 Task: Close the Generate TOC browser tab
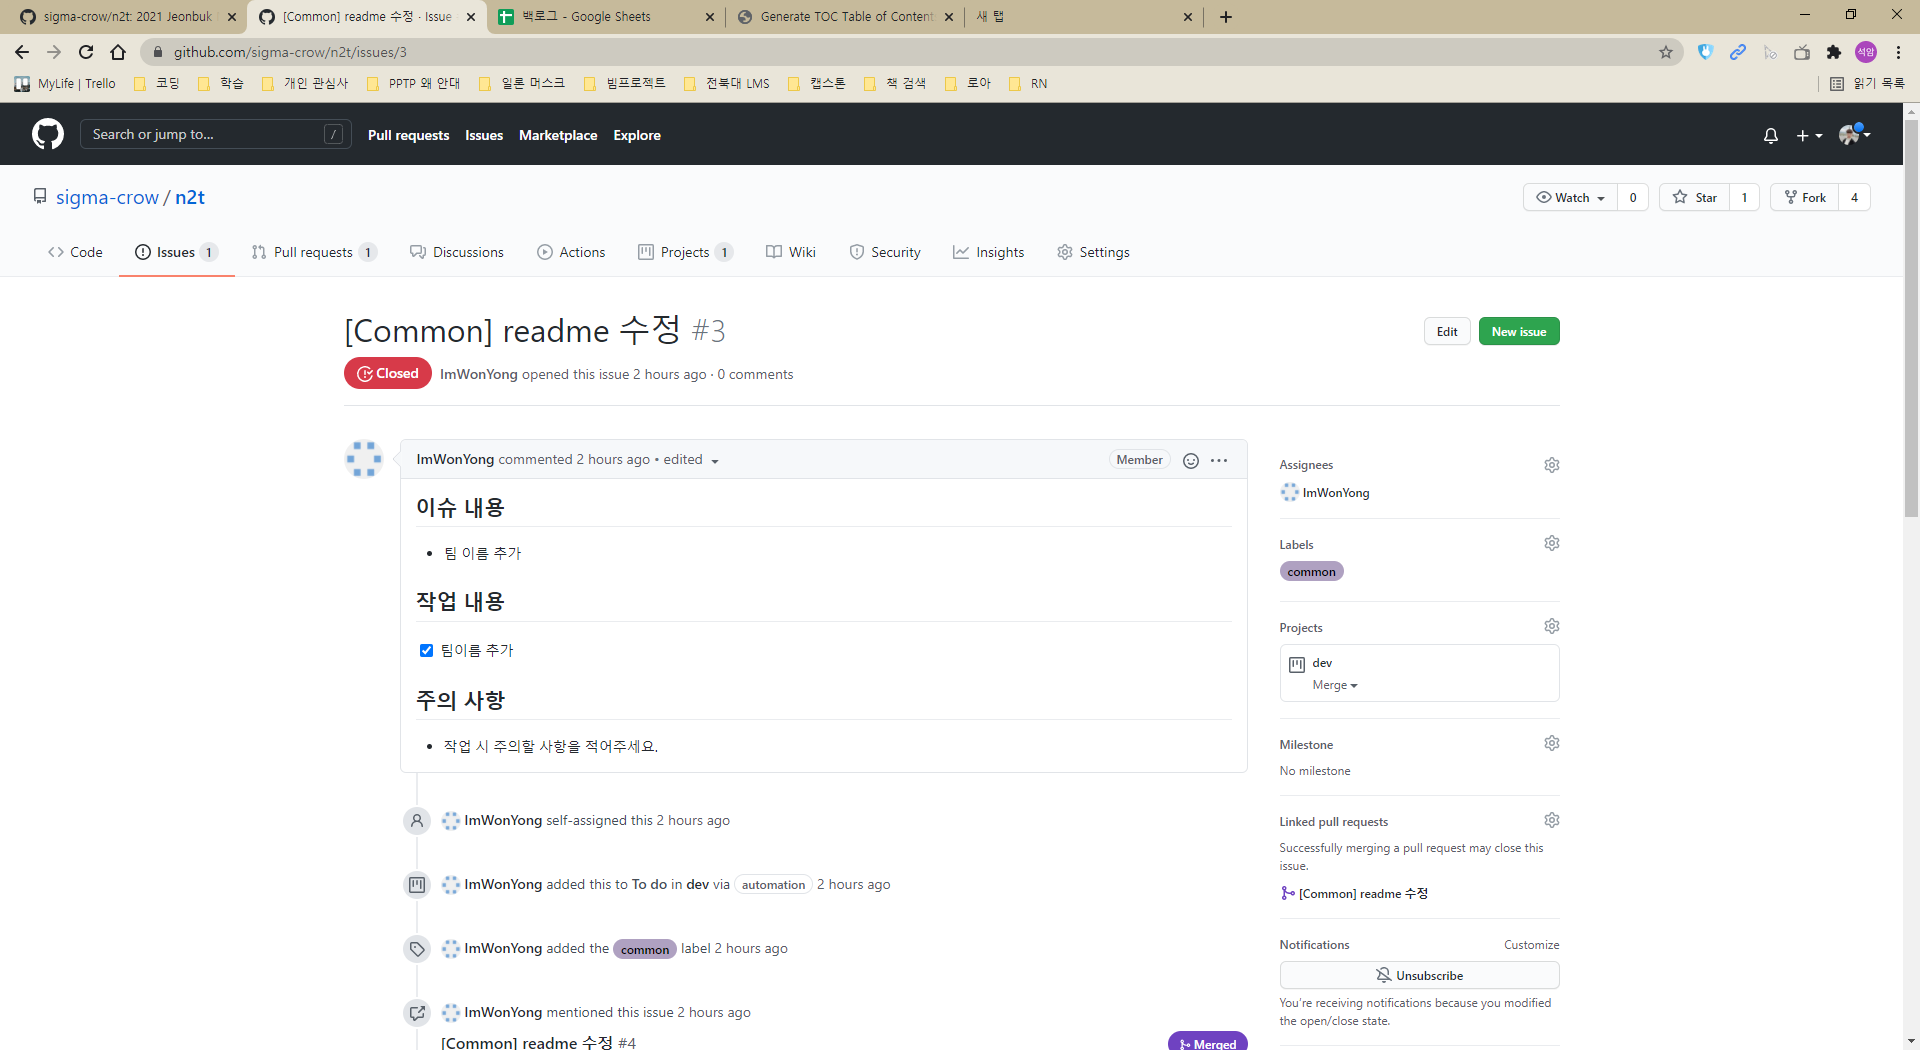(949, 17)
